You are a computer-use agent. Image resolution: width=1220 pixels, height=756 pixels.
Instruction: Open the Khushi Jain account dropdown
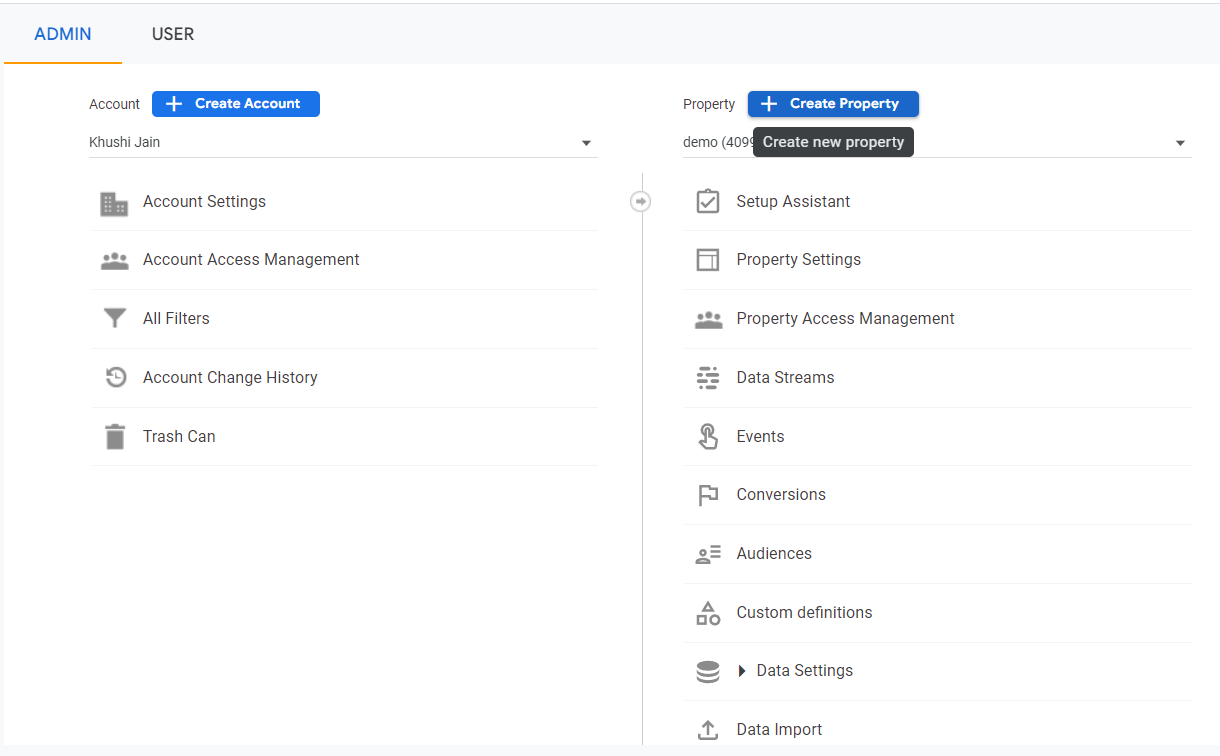pyautogui.click(x=343, y=143)
